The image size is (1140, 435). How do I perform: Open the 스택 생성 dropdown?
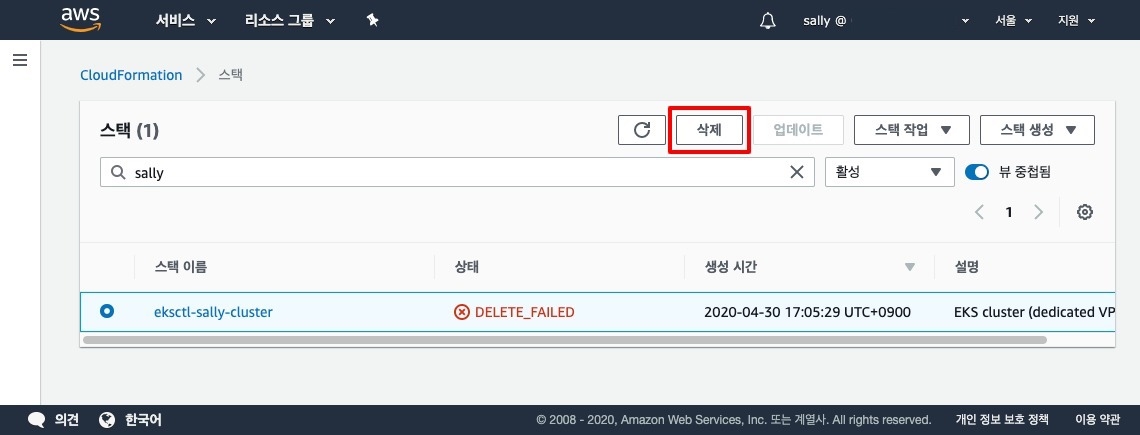click(x=1037, y=130)
